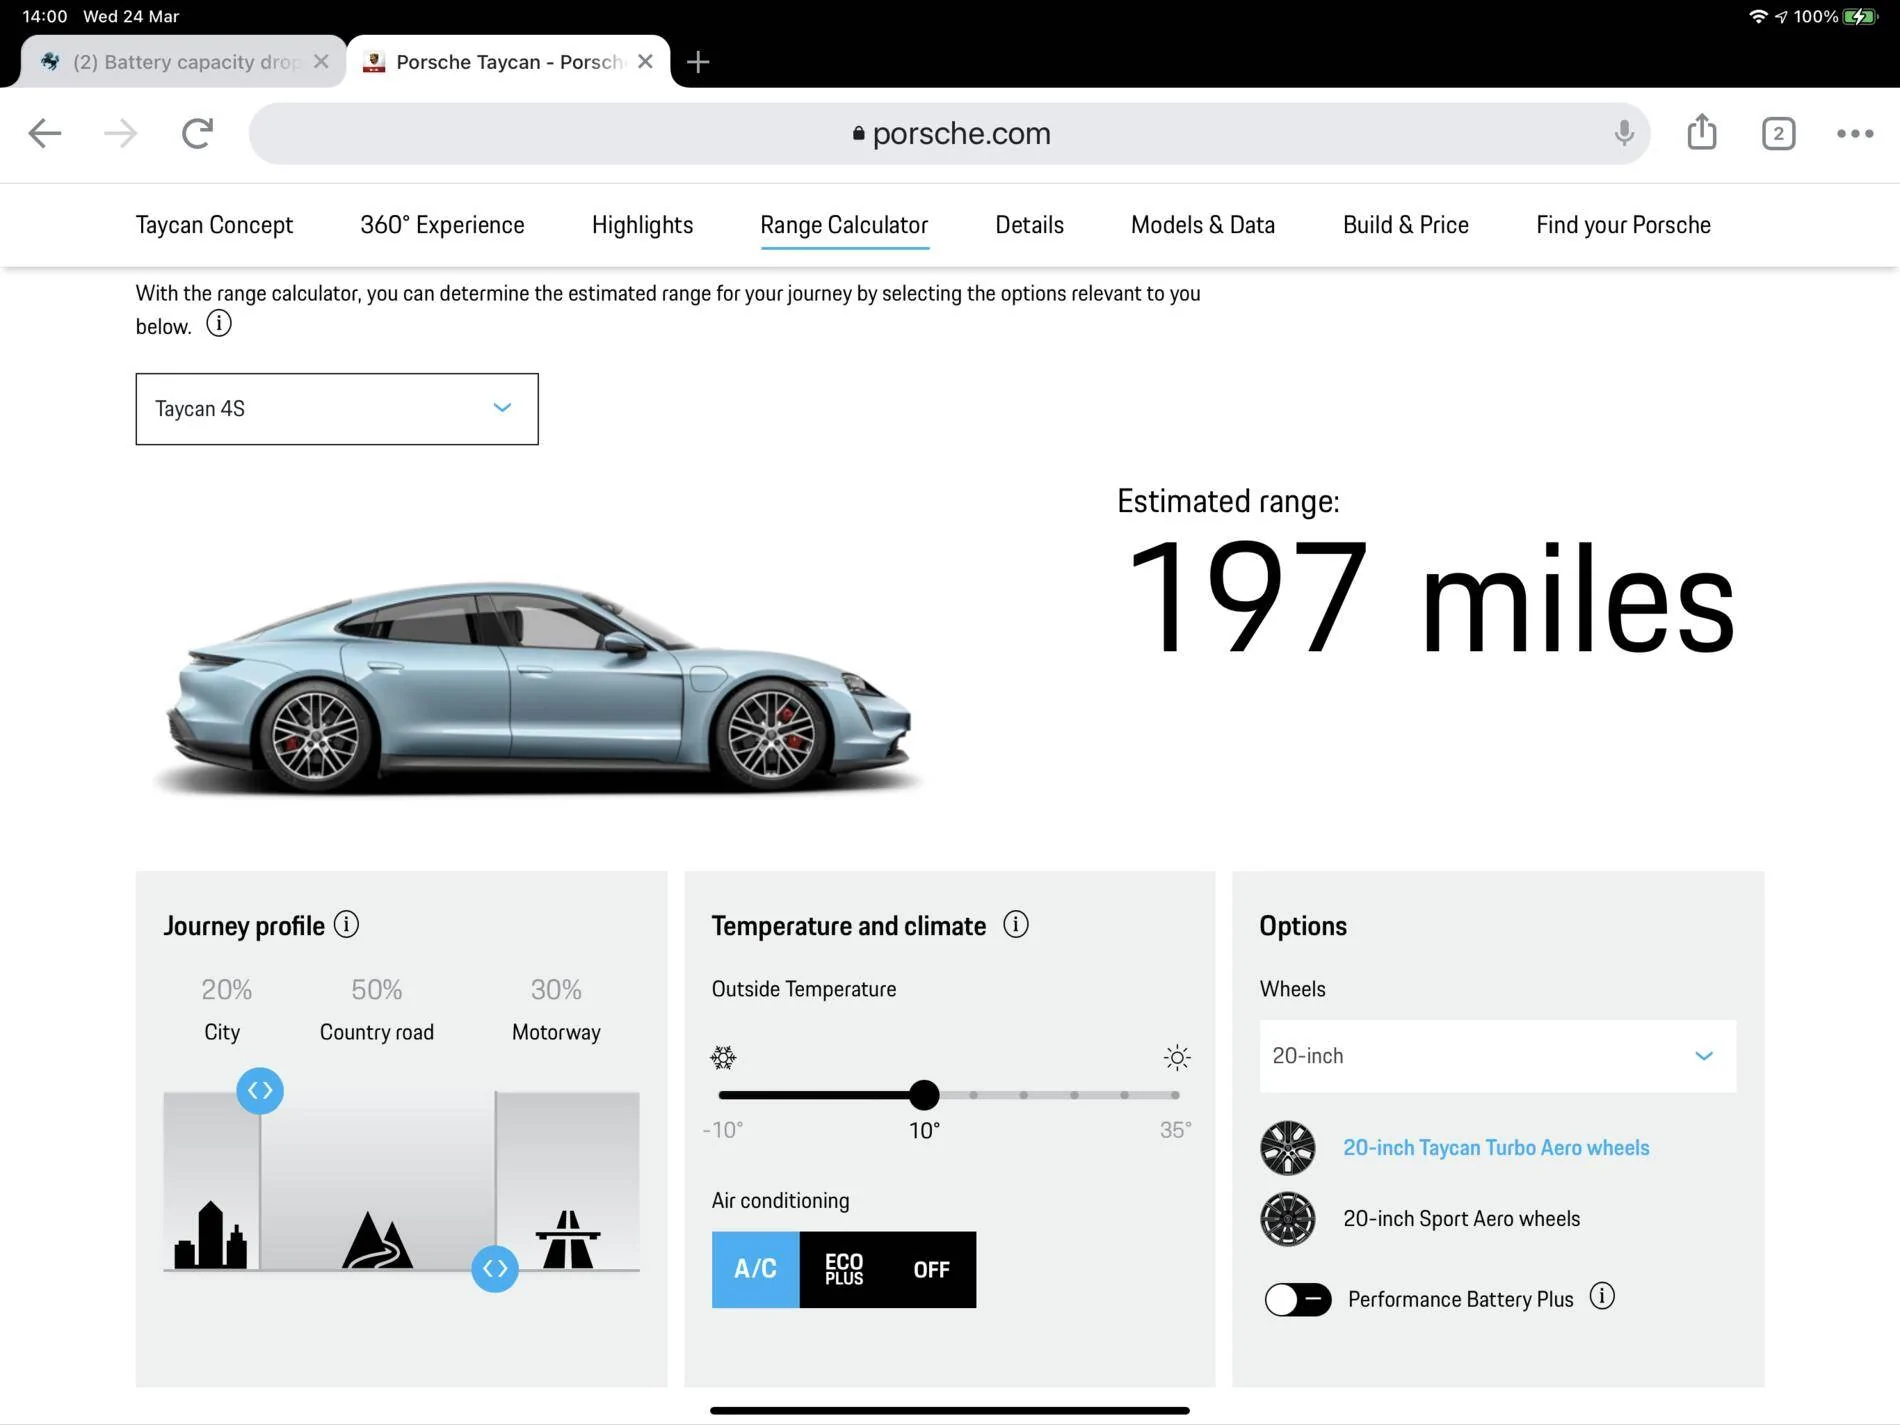This screenshot has width=1900, height=1425.
Task: Toggle Performance Battery Plus switch
Action: [1298, 1299]
